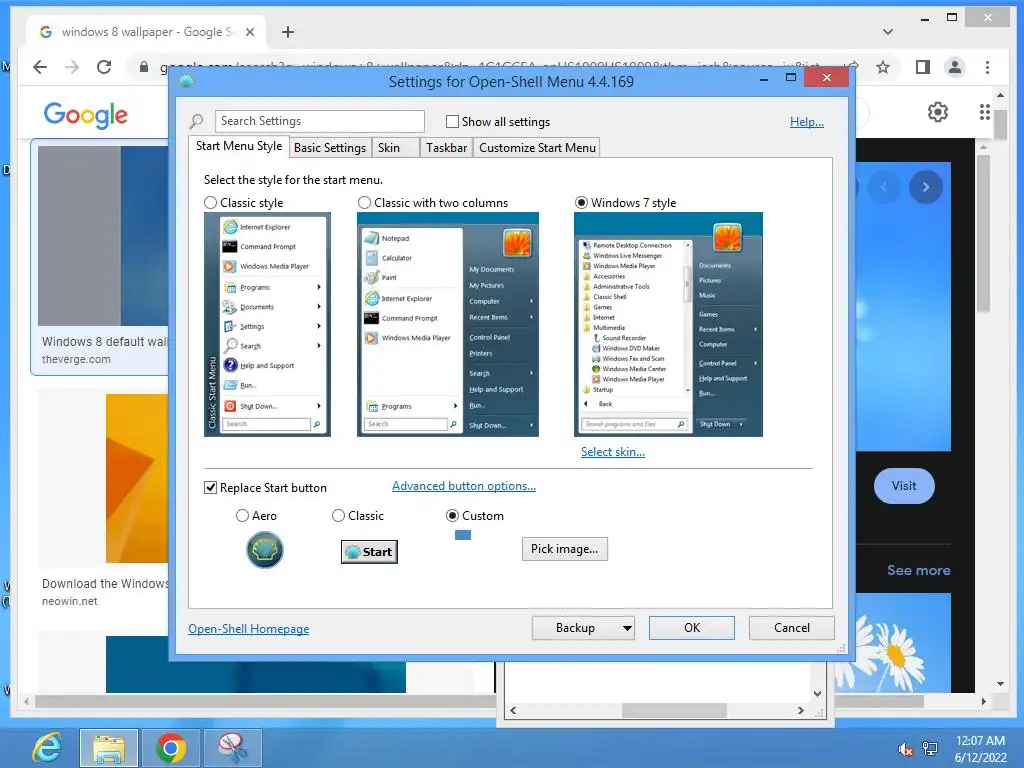
Task: Open the Backup dropdown arrow
Action: pyautogui.click(x=627, y=628)
